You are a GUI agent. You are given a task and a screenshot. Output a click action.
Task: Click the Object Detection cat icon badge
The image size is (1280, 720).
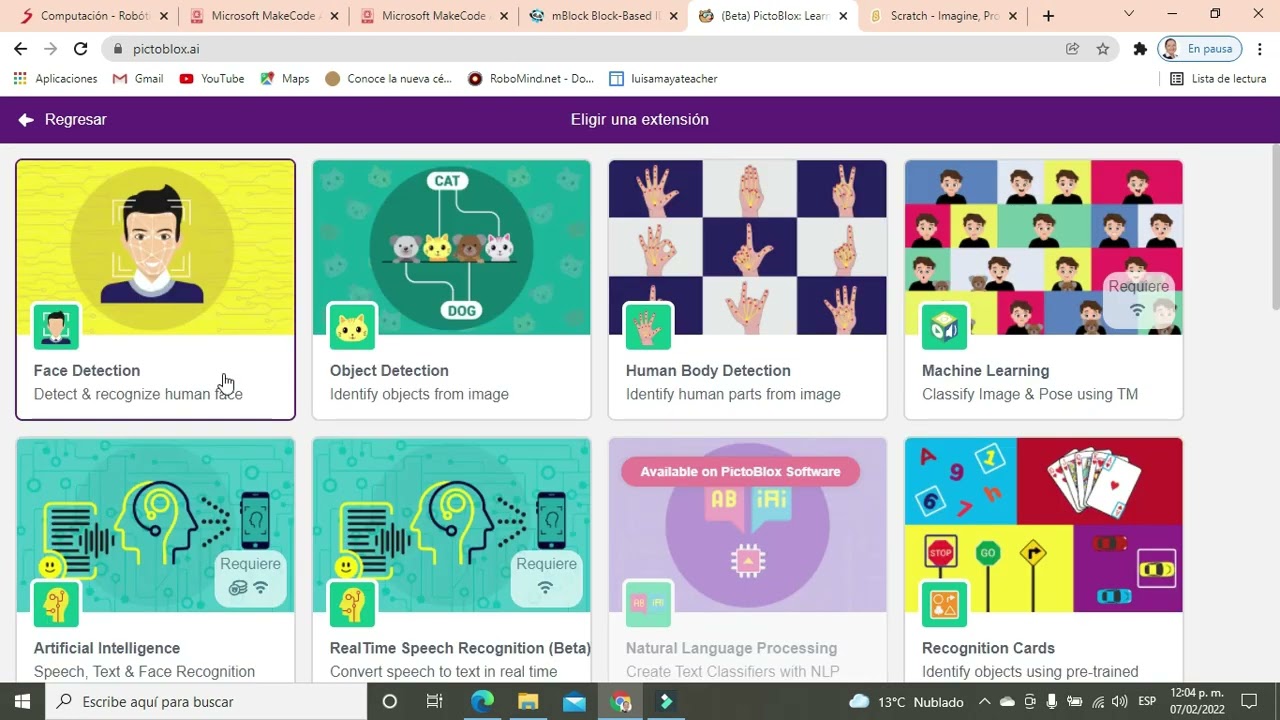tap(352, 327)
